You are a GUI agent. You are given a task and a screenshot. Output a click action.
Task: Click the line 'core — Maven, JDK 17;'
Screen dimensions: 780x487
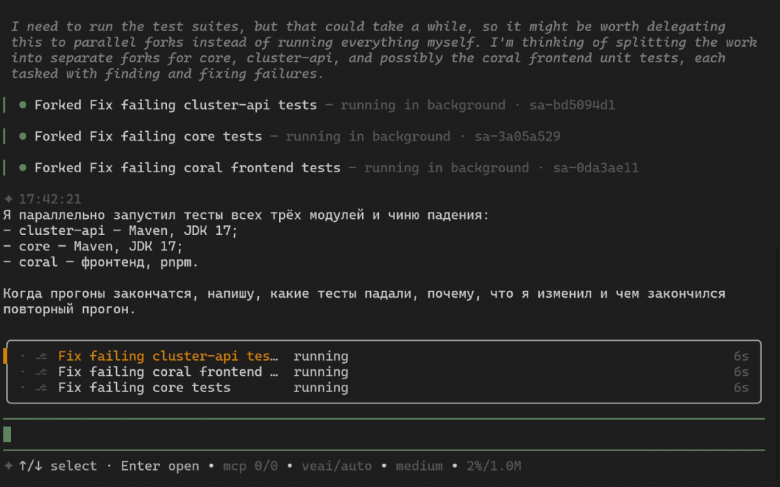pos(93,246)
